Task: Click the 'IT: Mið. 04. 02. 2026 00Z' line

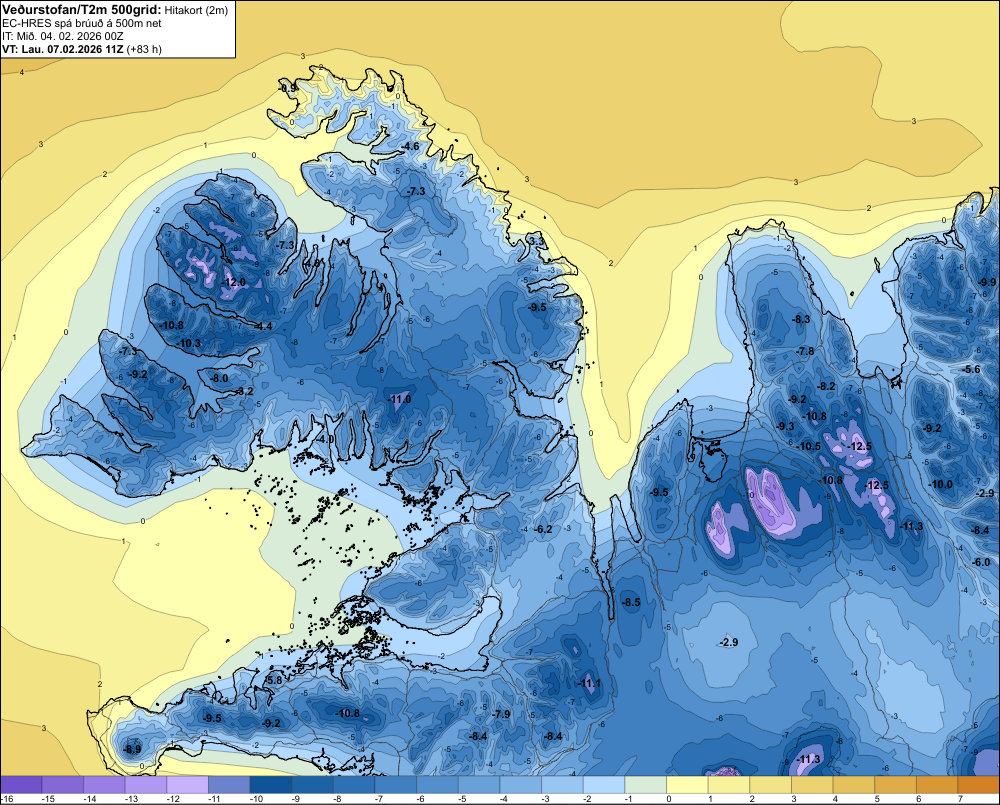Action: (62, 36)
